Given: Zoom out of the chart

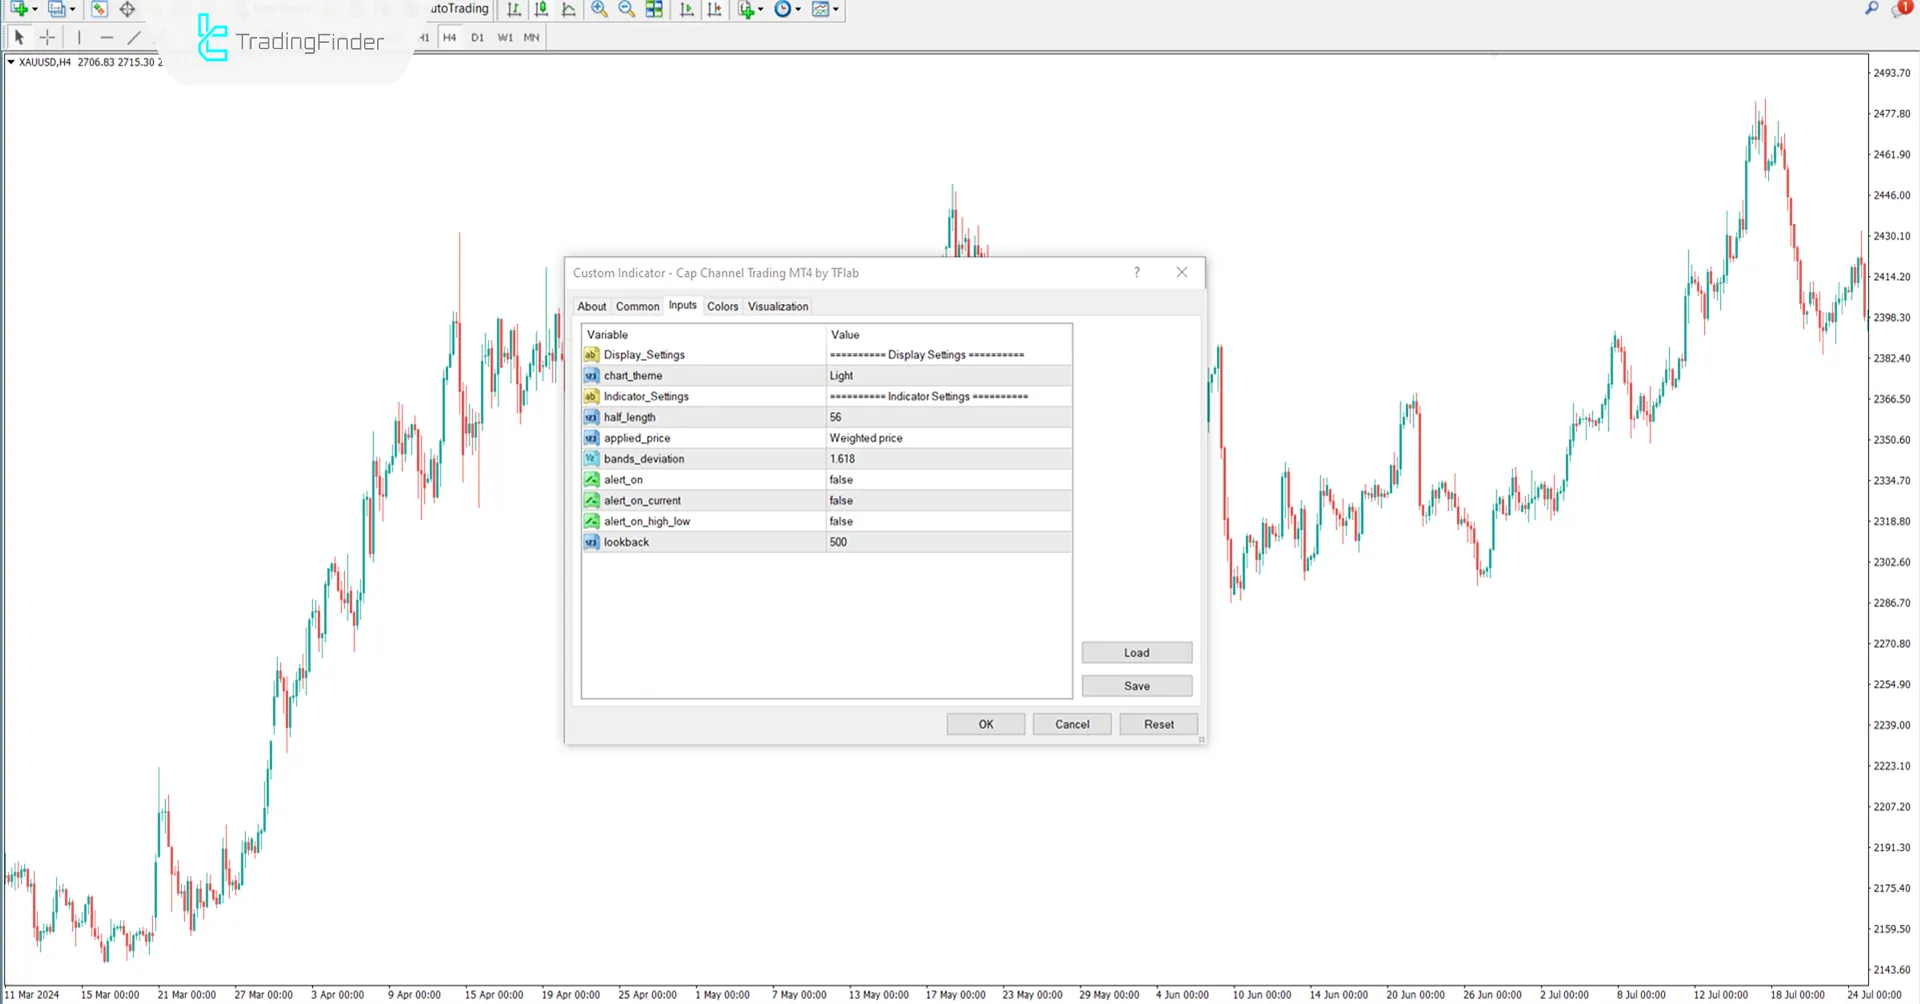Looking at the screenshot, I should (x=626, y=10).
